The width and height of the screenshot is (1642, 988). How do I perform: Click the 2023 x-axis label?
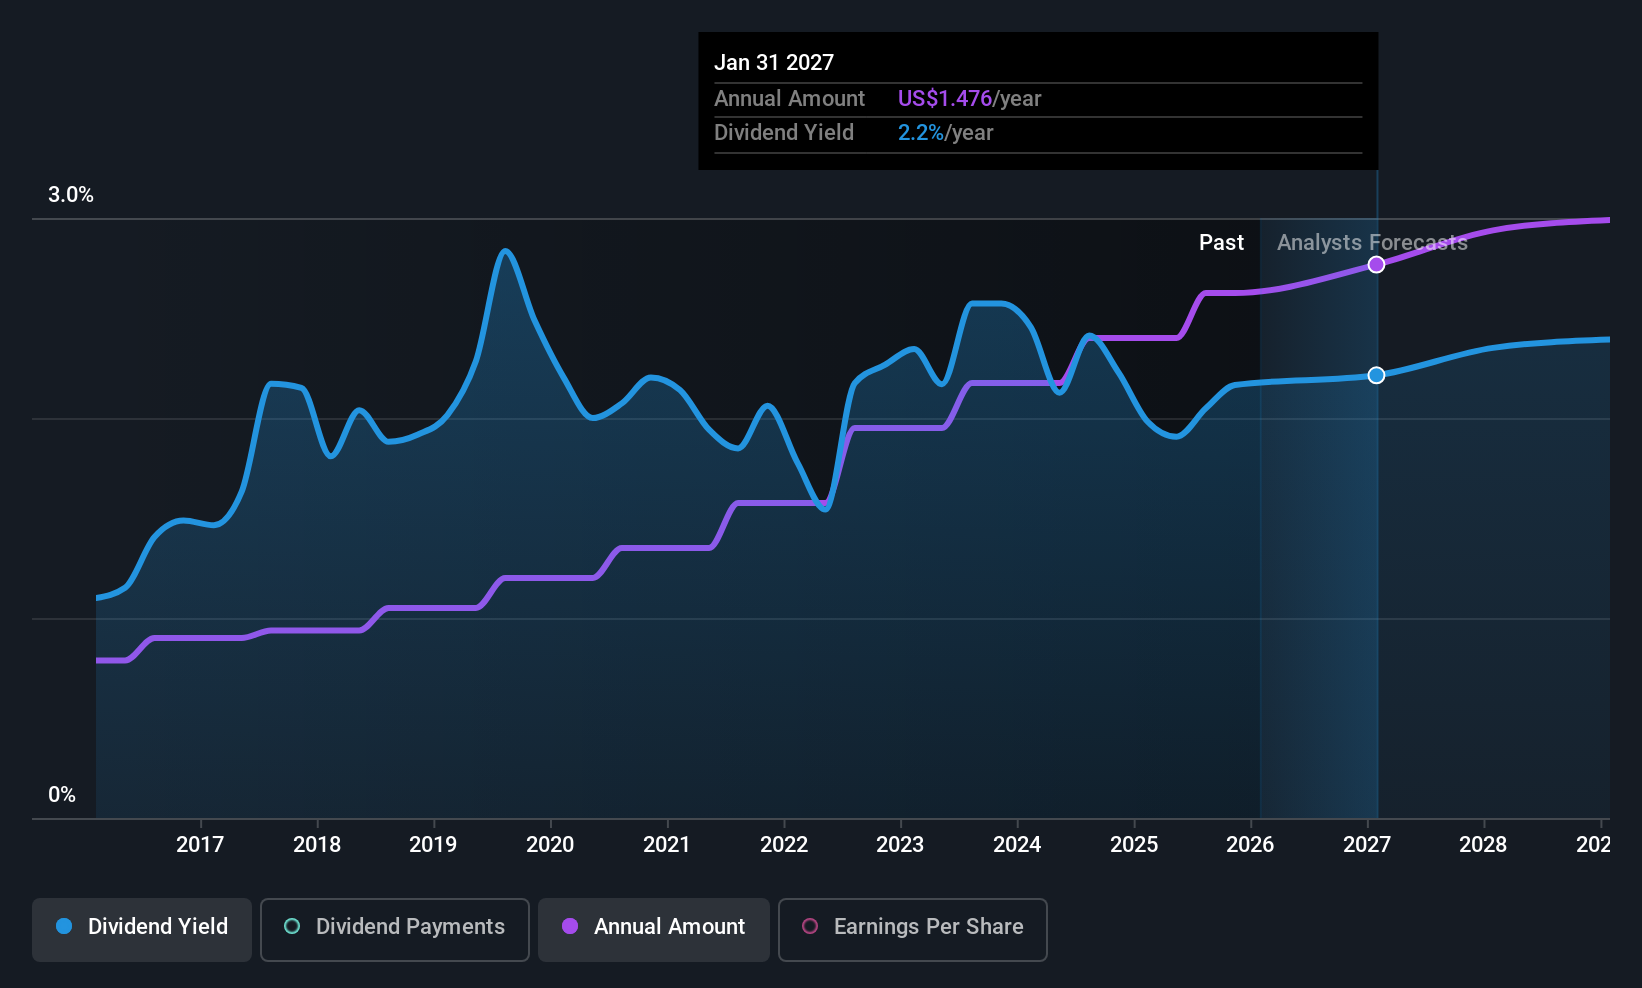[x=900, y=844]
